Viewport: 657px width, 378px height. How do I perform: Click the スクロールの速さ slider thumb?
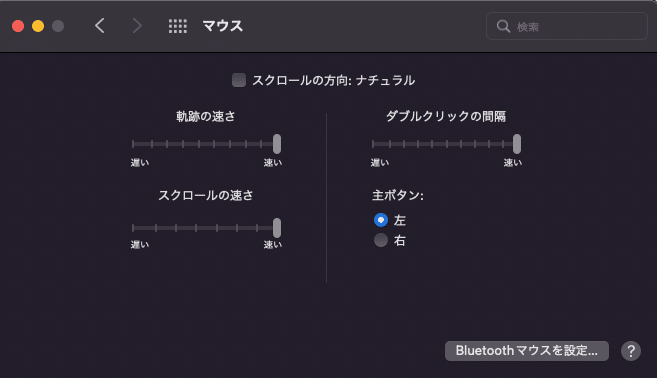pyautogui.click(x=277, y=228)
